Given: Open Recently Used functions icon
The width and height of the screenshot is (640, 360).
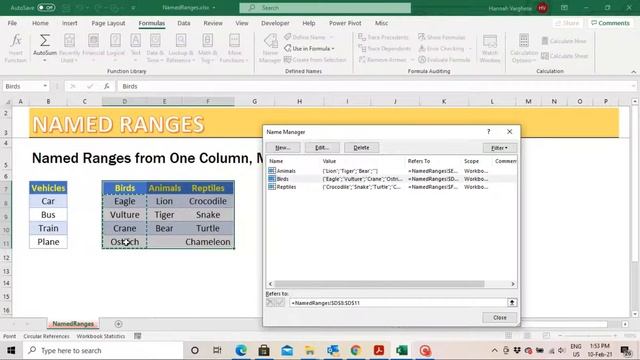Looking at the screenshot, I should pyautogui.click(x=69, y=41).
